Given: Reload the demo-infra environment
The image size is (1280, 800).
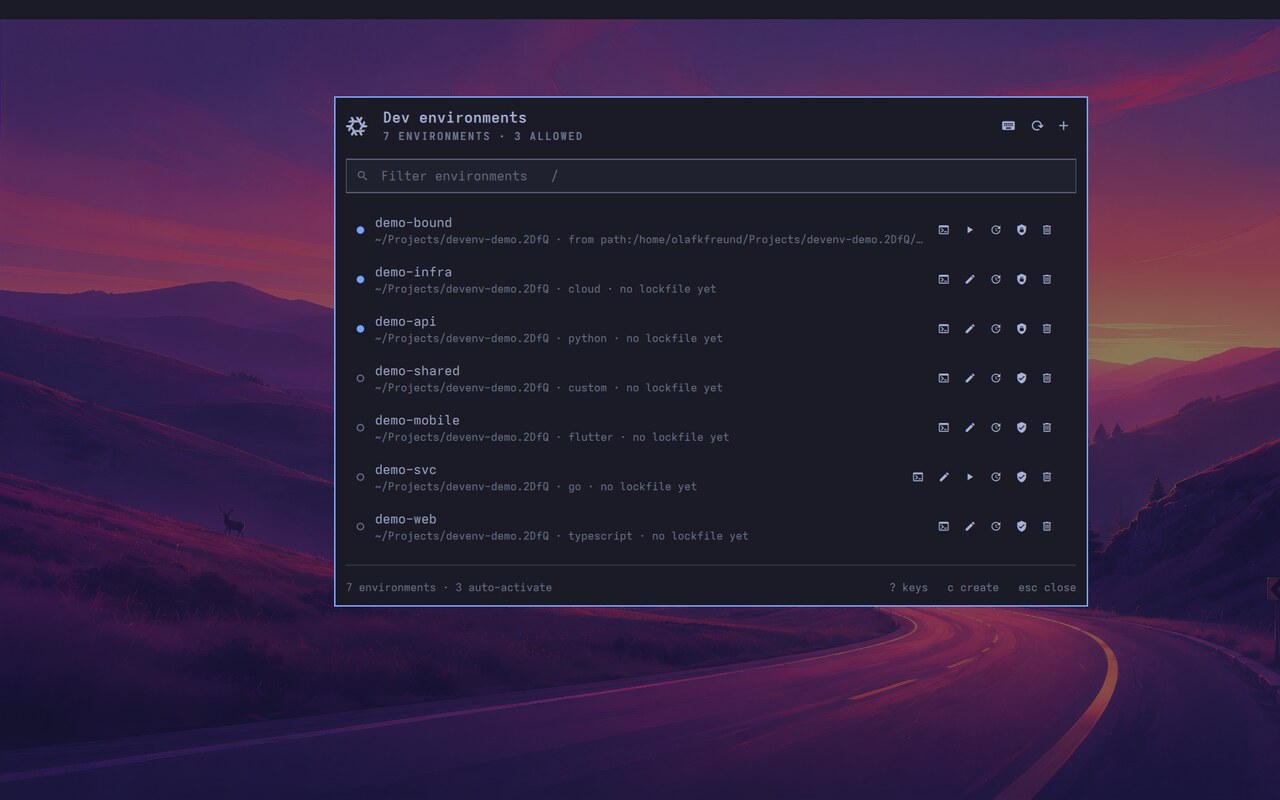Looking at the screenshot, I should 995,280.
